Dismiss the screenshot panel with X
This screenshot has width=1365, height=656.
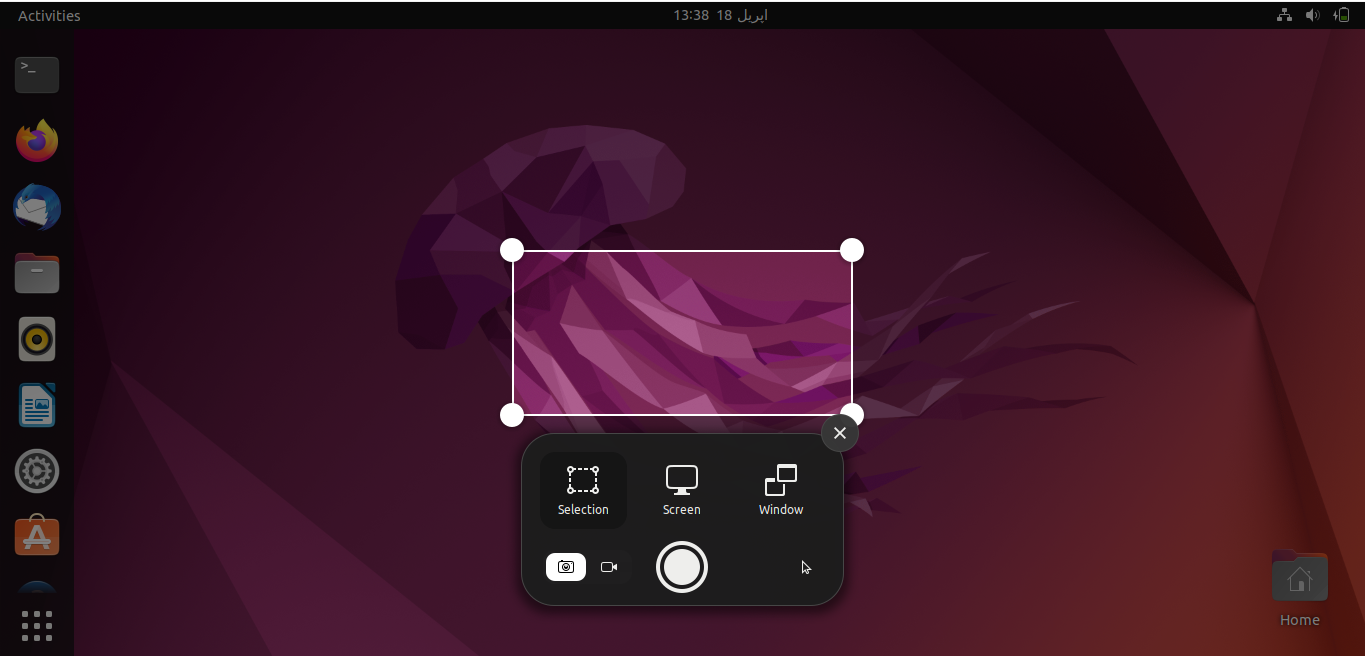click(x=840, y=433)
